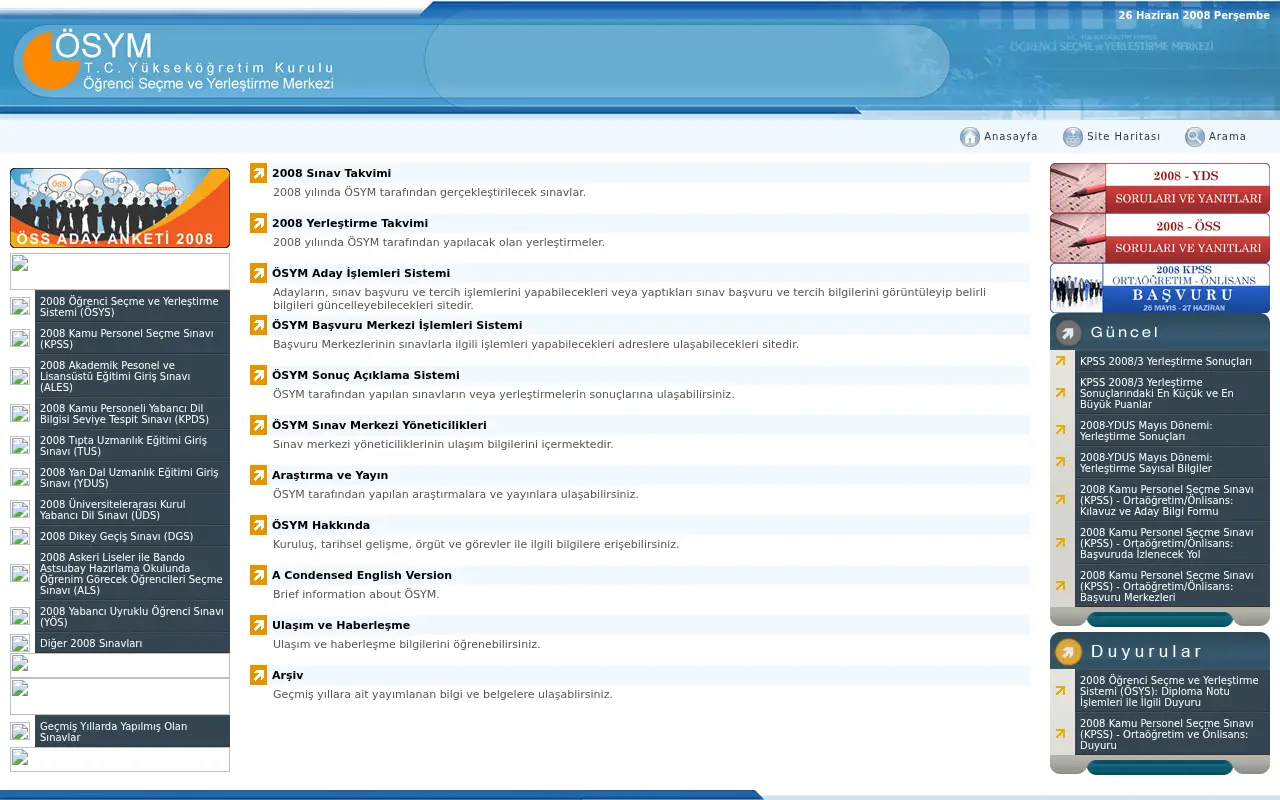This screenshot has height=800, width=1280.
Task: Open 2008 Üniversitelerarası Kurul Yabancı Dil Sınavı (ÜDS)
Action: tap(132, 509)
